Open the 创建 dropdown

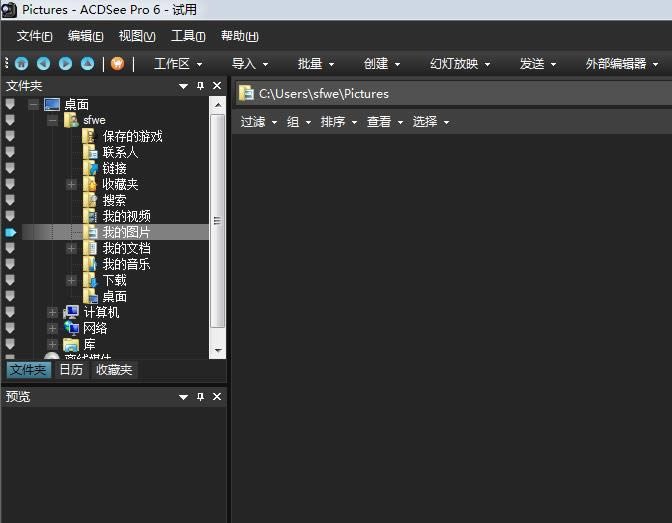point(382,64)
